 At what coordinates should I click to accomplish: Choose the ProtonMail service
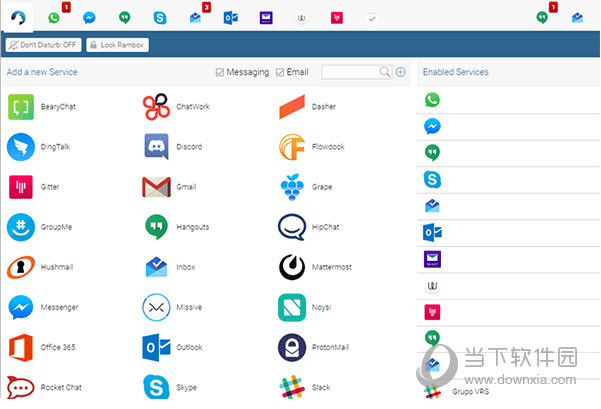pyautogui.click(x=314, y=347)
